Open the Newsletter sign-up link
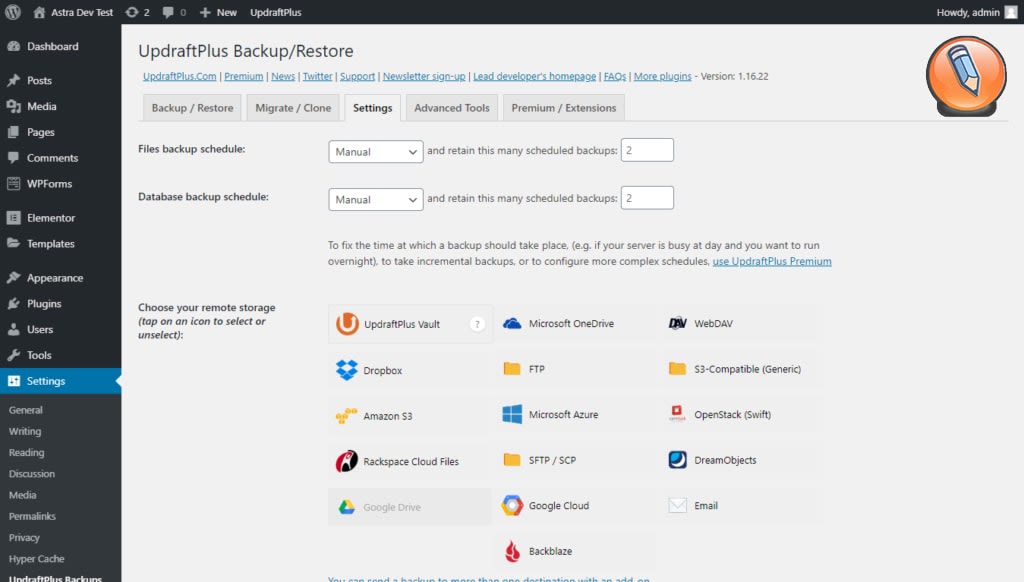The height and width of the screenshot is (582, 1024). 424,76
